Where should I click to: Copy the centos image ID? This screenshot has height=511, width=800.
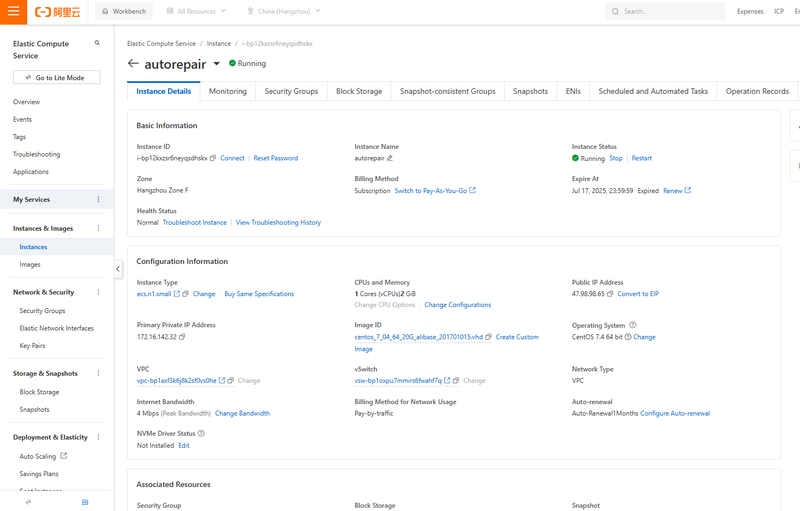coord(488,337)
